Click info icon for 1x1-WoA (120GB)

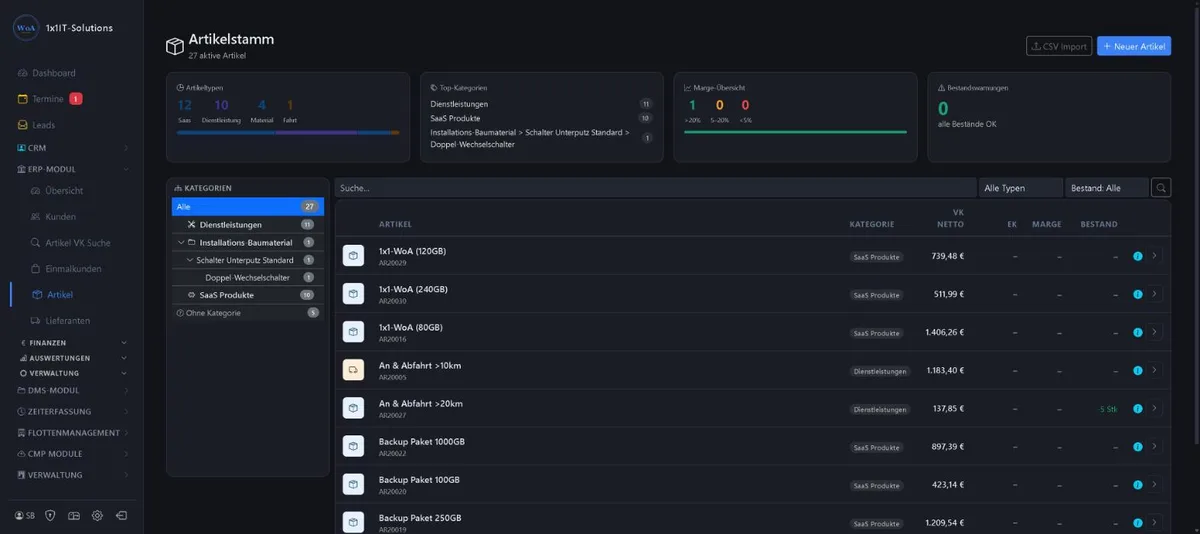(x=1137, y=256)
